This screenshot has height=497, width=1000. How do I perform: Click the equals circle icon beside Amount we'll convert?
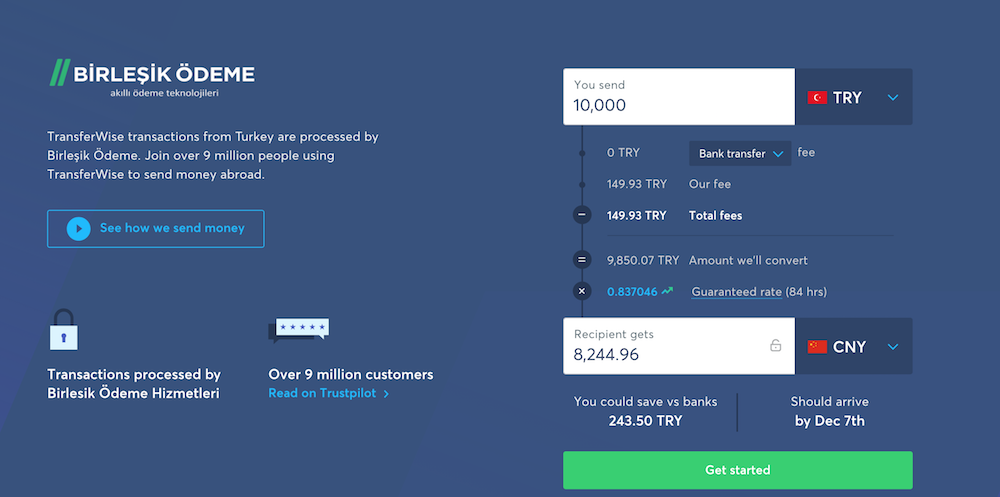(x=581, y=260)
